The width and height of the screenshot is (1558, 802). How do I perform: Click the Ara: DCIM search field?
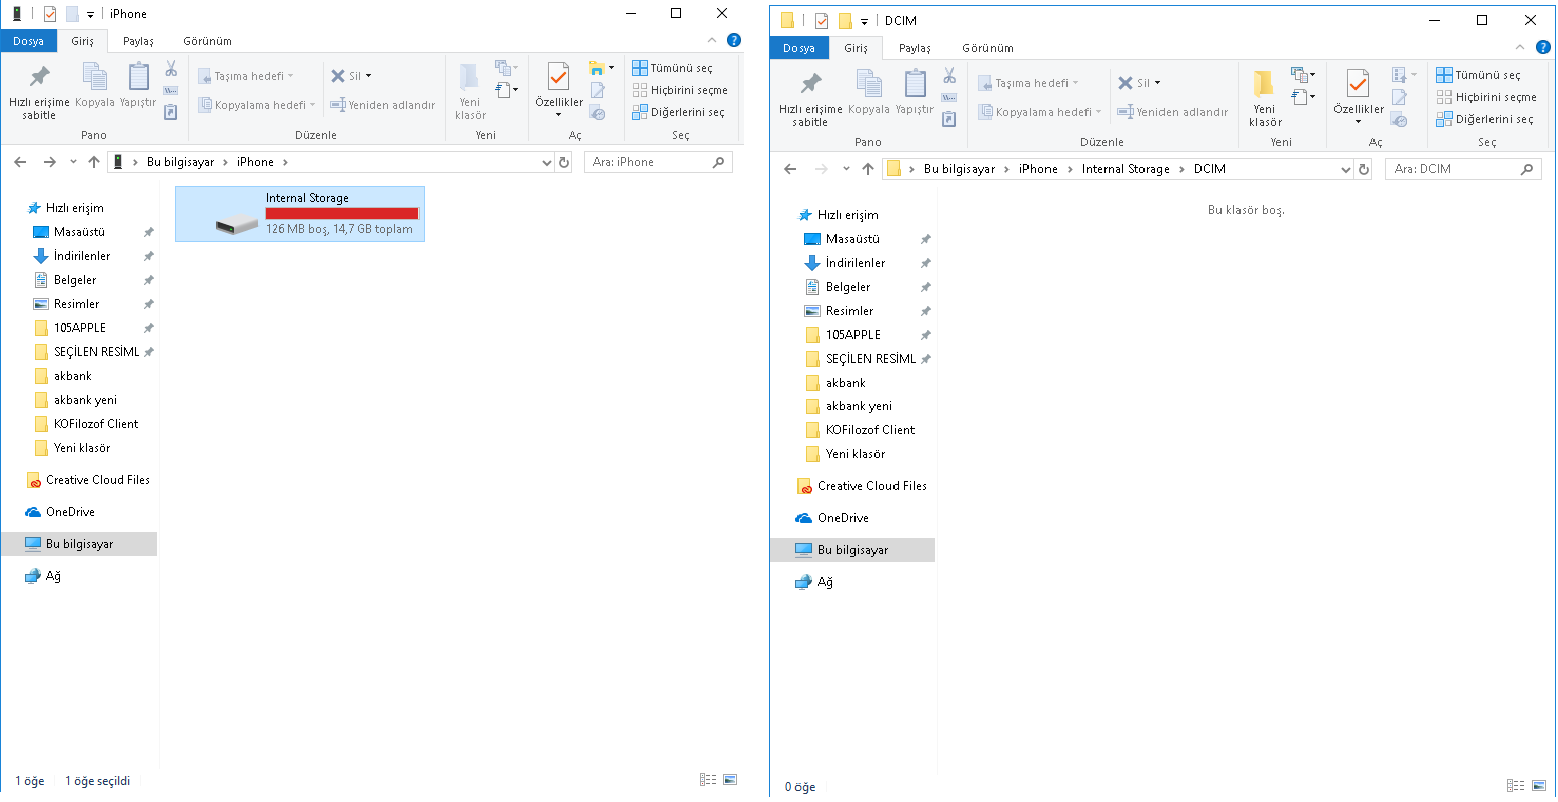[1453, 169]
